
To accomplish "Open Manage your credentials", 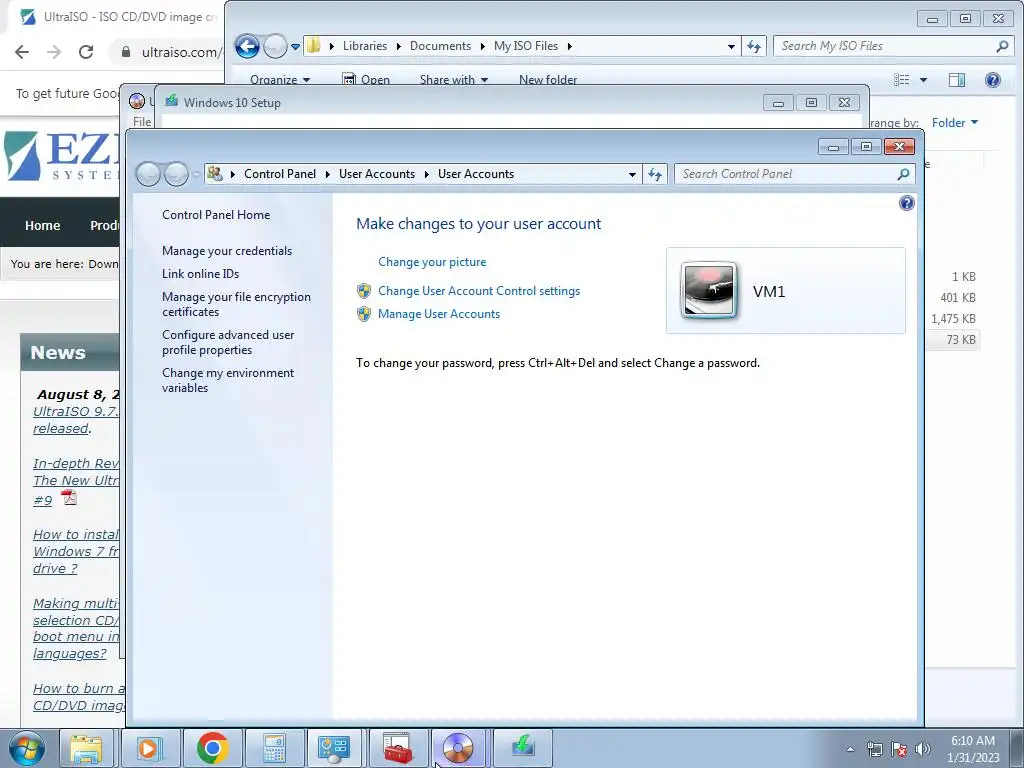I will (x=227, y=251).
